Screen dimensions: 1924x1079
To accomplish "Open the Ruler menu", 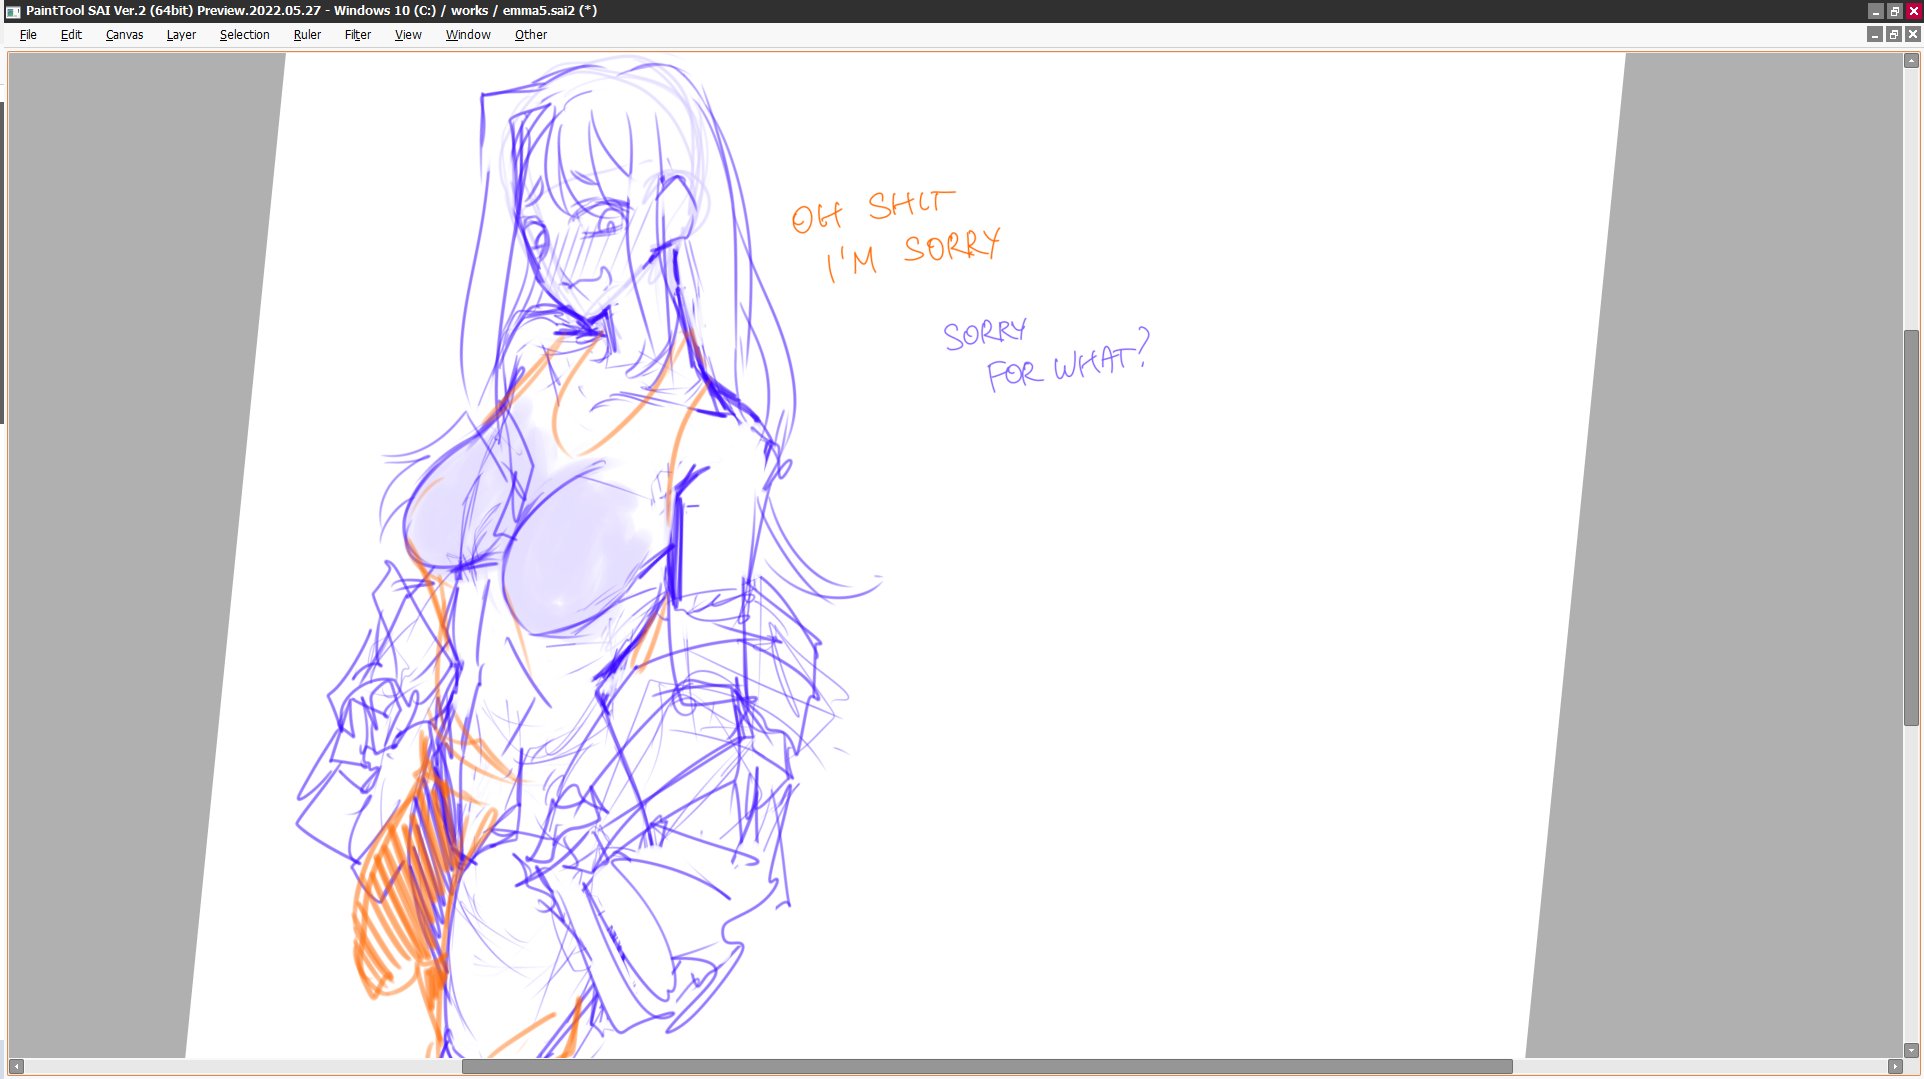I will tap(307, 34).
